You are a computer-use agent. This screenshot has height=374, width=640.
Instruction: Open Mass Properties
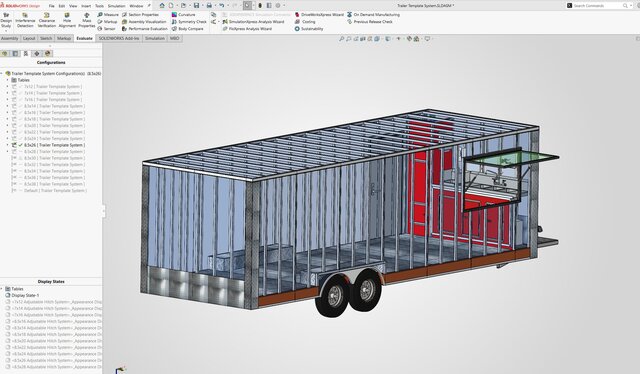[87, 20]
